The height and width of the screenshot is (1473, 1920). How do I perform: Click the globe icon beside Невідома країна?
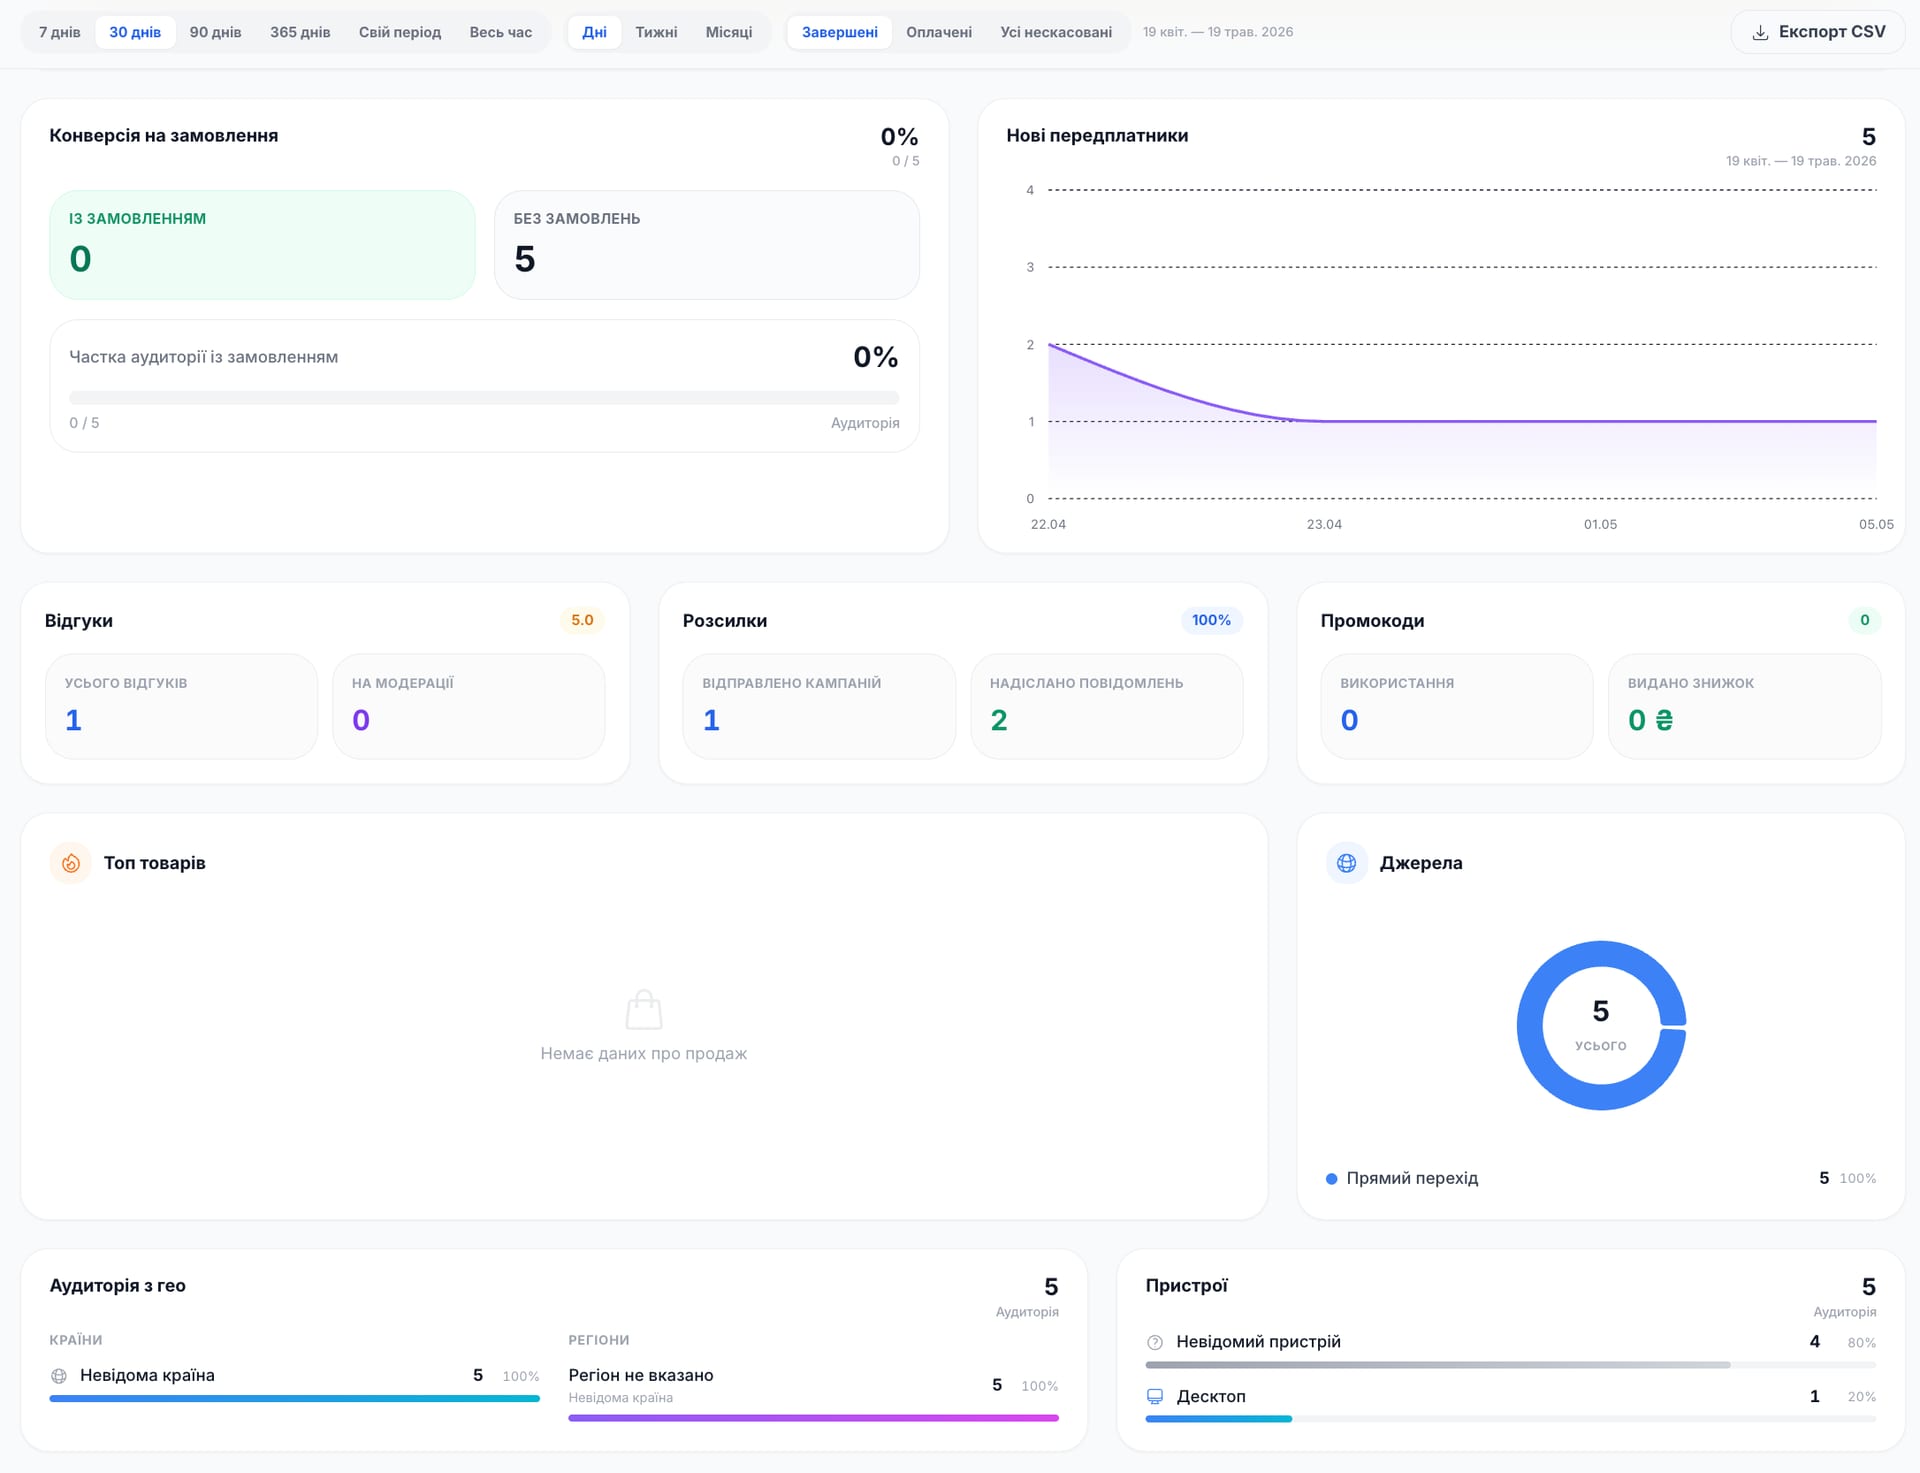point(59,1376)
